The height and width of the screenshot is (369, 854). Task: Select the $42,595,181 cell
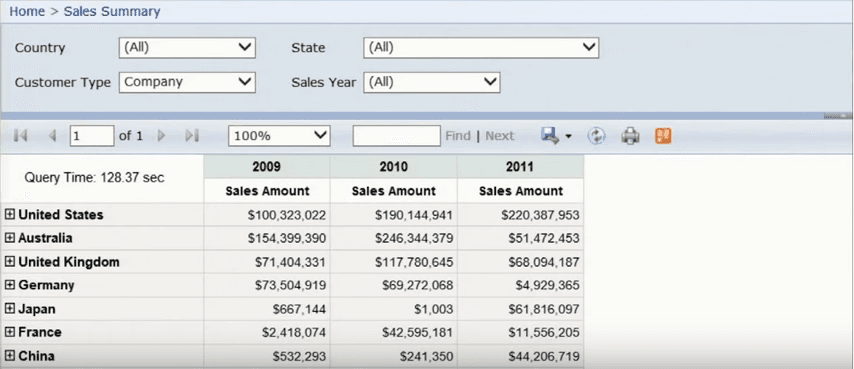[394, 332]
